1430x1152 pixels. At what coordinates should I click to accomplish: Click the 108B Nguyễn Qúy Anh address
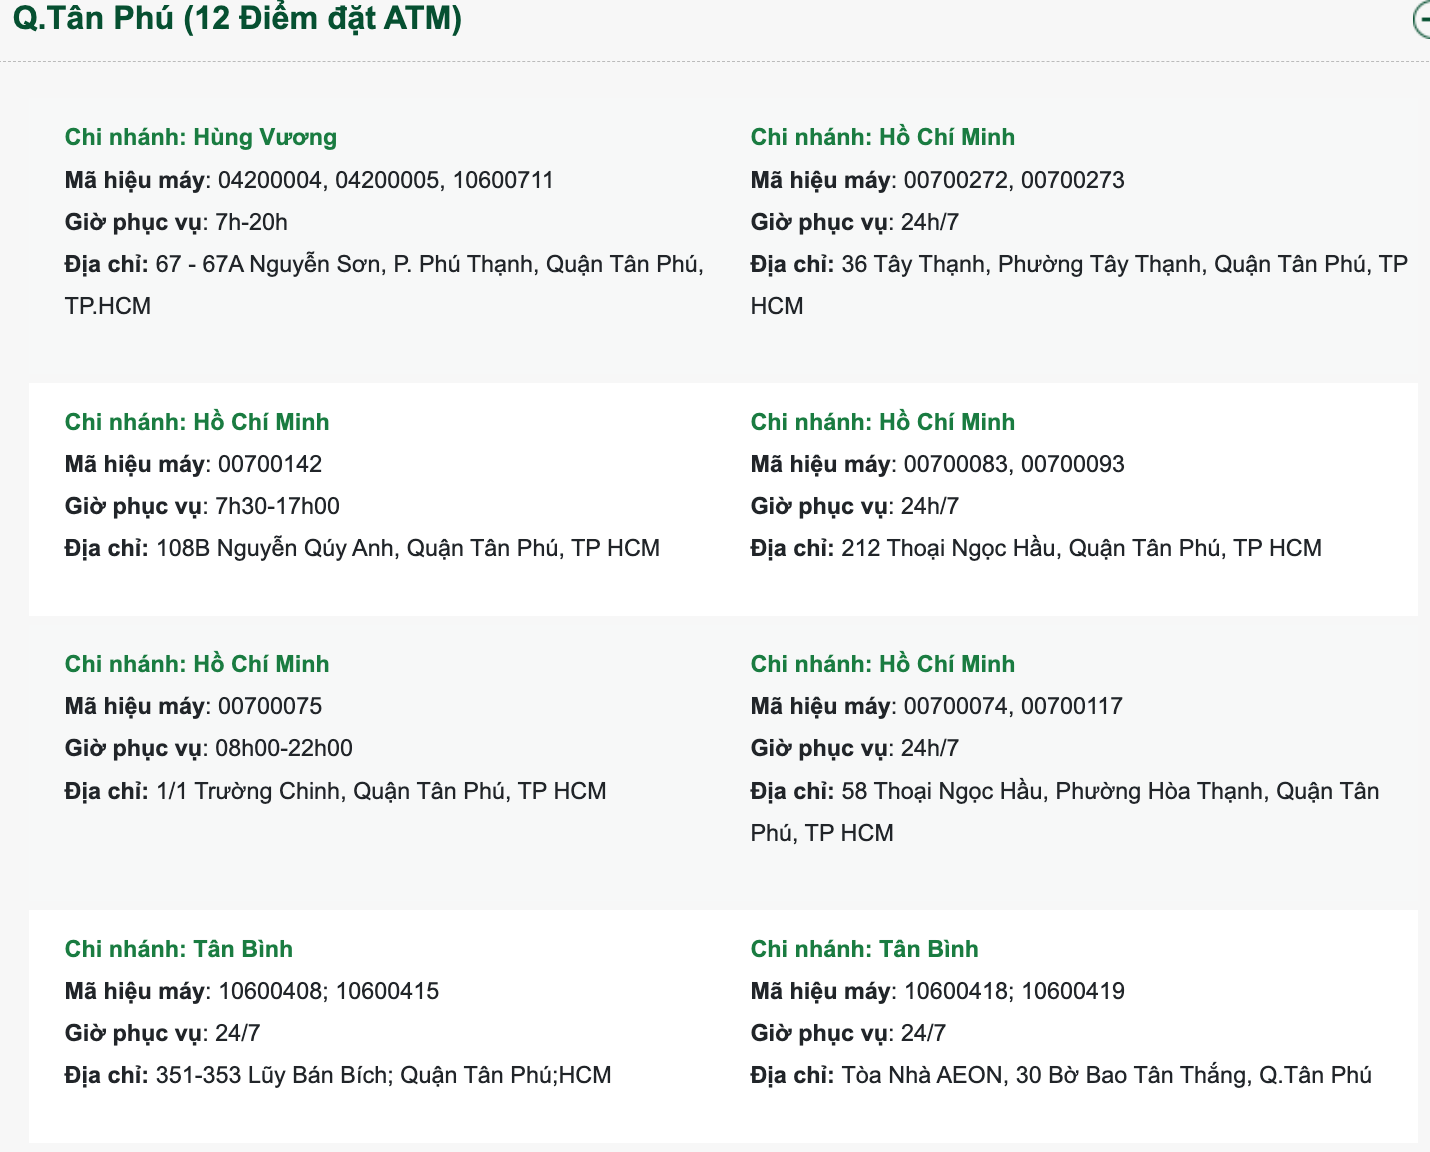(x=407, y=548)
